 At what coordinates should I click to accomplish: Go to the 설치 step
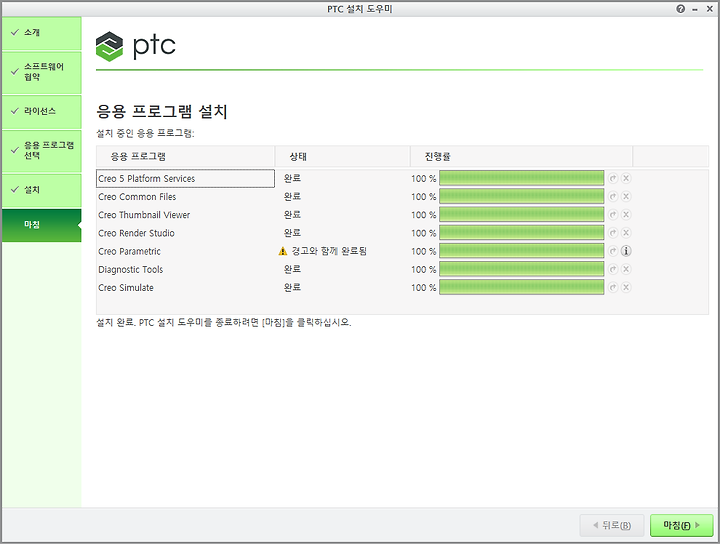point(41,190)
